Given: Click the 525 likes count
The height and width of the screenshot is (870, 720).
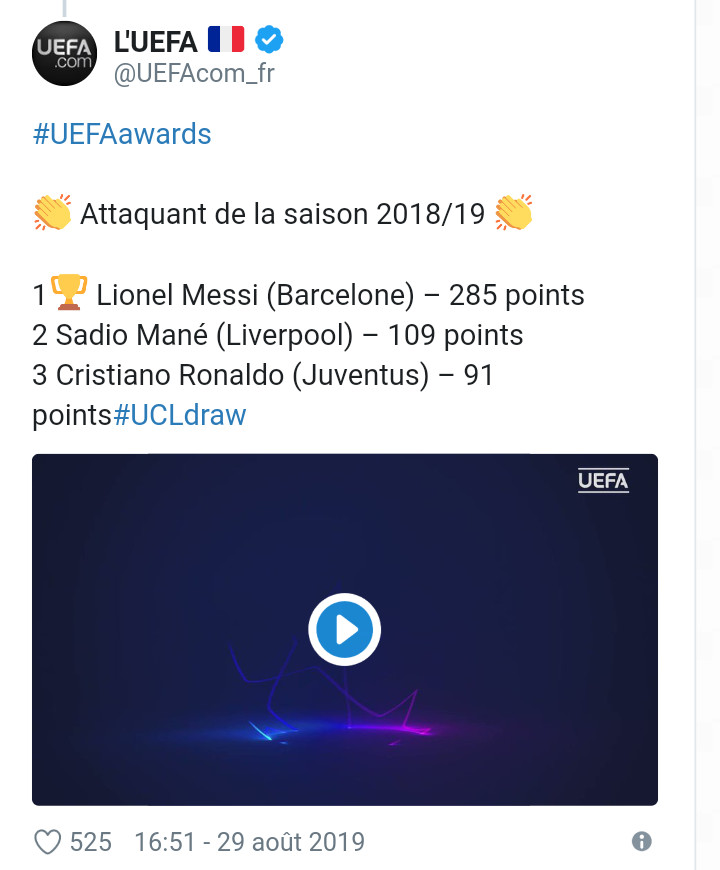Looking at the screenshot, I should [x=91, y=842].
